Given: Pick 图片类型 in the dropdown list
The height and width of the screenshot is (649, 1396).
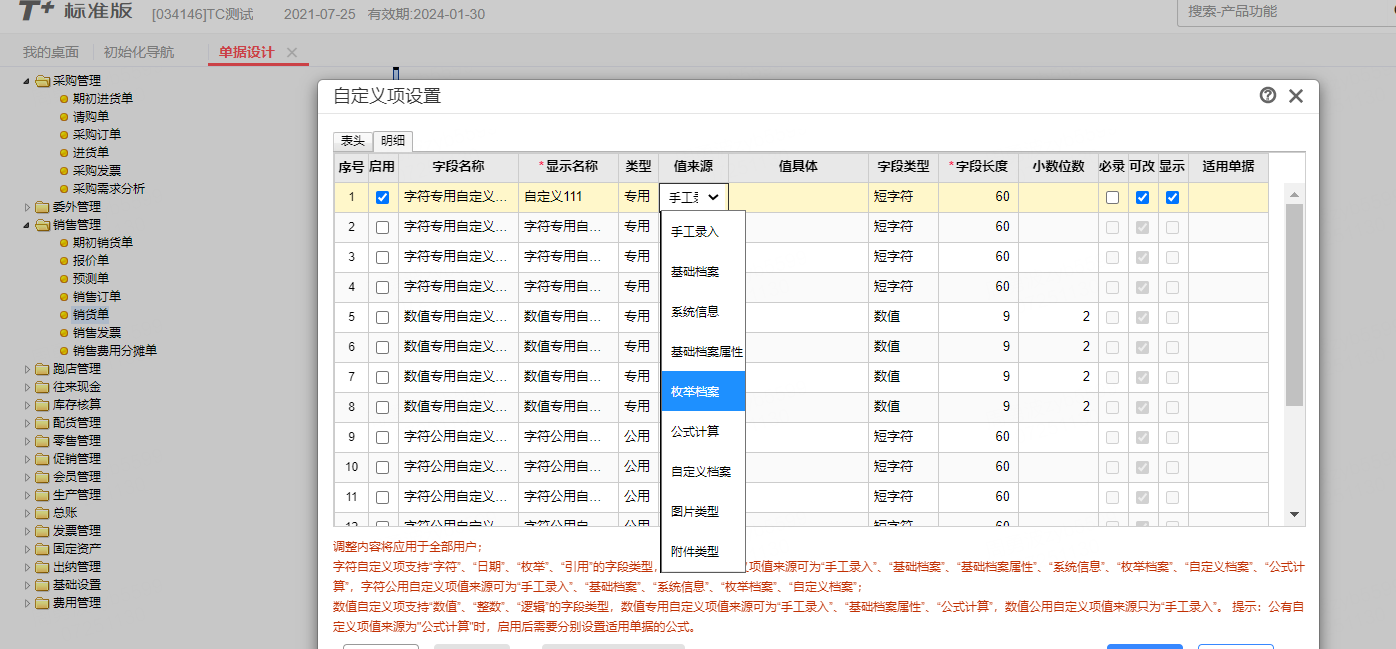Looking at the screenshot, I should pyautogui.click(x=703, y=511).
